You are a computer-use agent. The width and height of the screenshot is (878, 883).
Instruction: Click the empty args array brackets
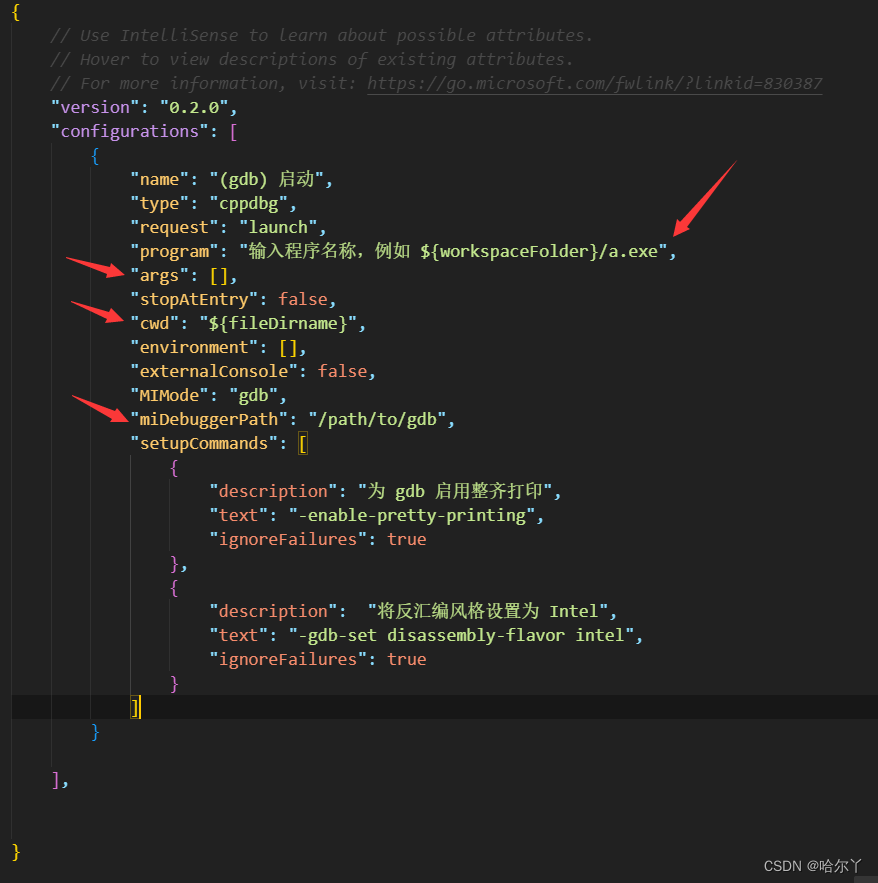(x=219, y=276)
